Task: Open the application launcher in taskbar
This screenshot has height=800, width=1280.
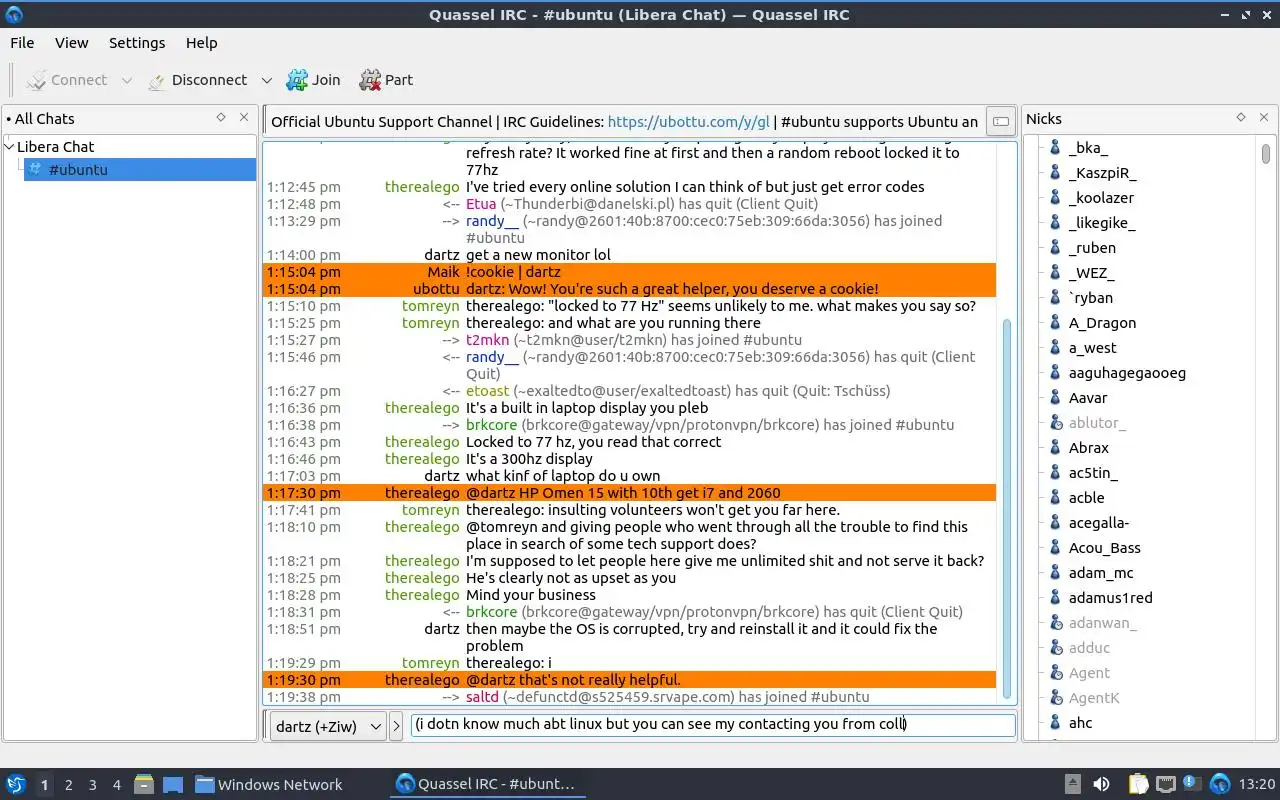Action: 15,784
